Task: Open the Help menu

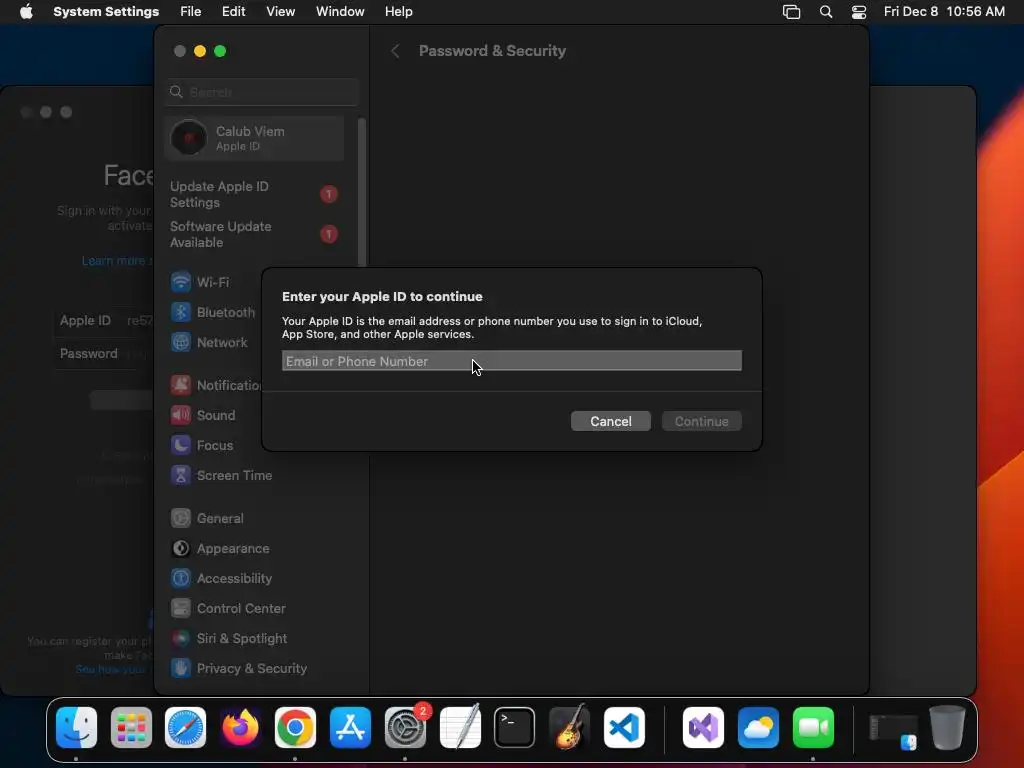Action: coord(398,12)
